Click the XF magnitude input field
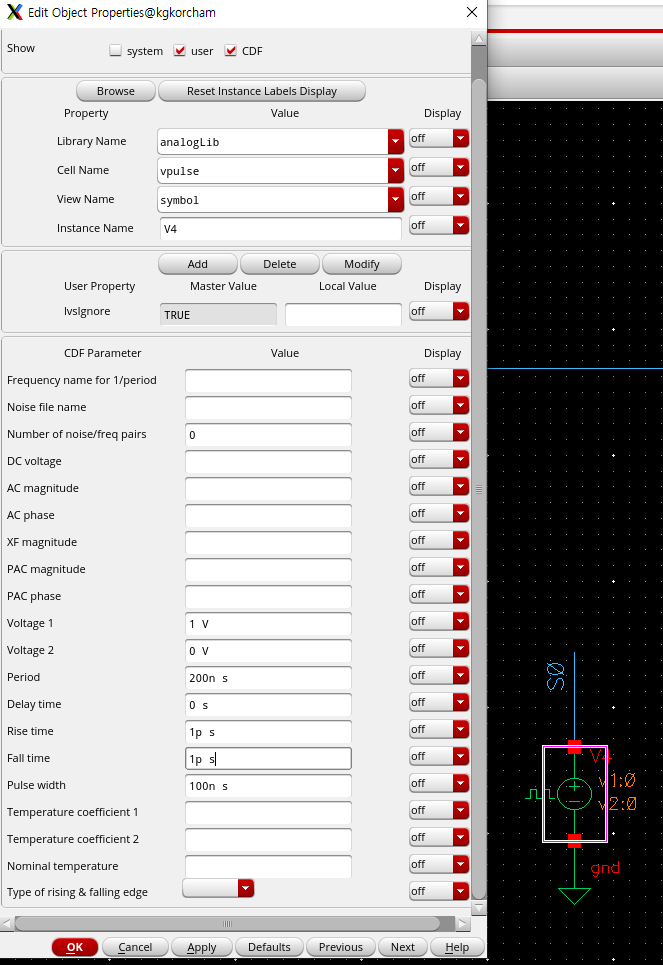 tap(268, 543)
